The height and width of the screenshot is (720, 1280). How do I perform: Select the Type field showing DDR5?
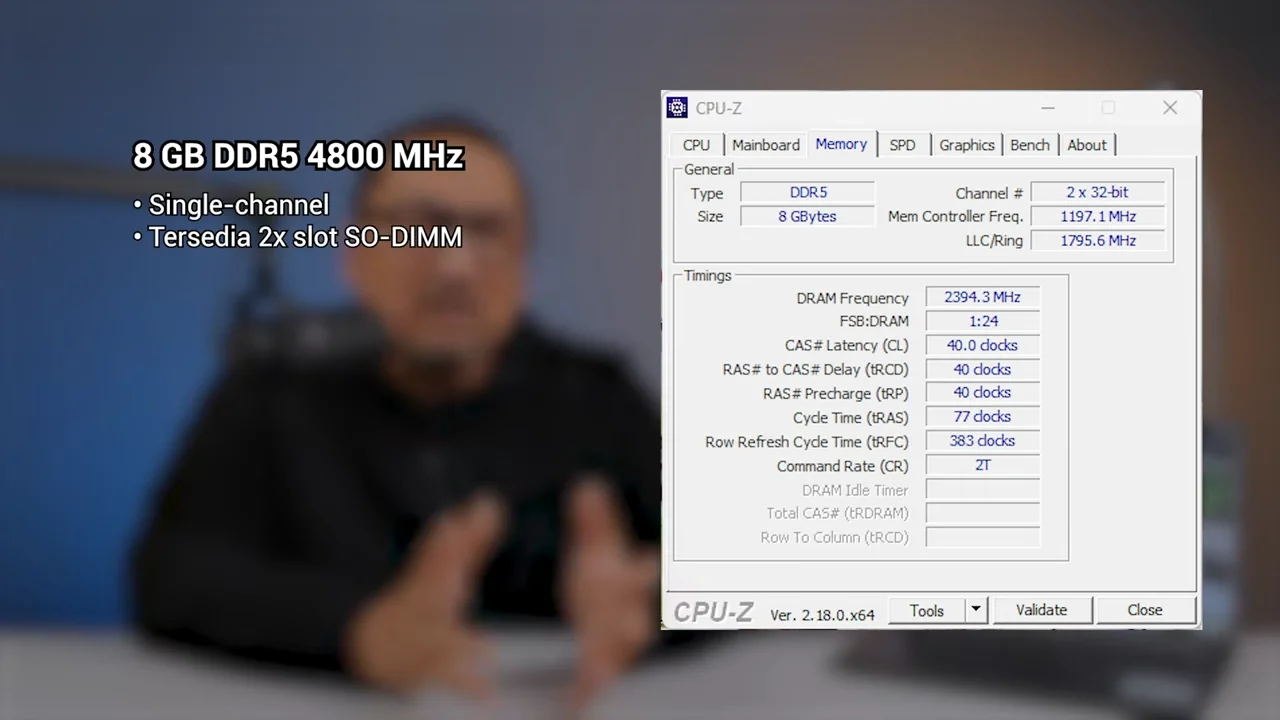click(807, 192)
